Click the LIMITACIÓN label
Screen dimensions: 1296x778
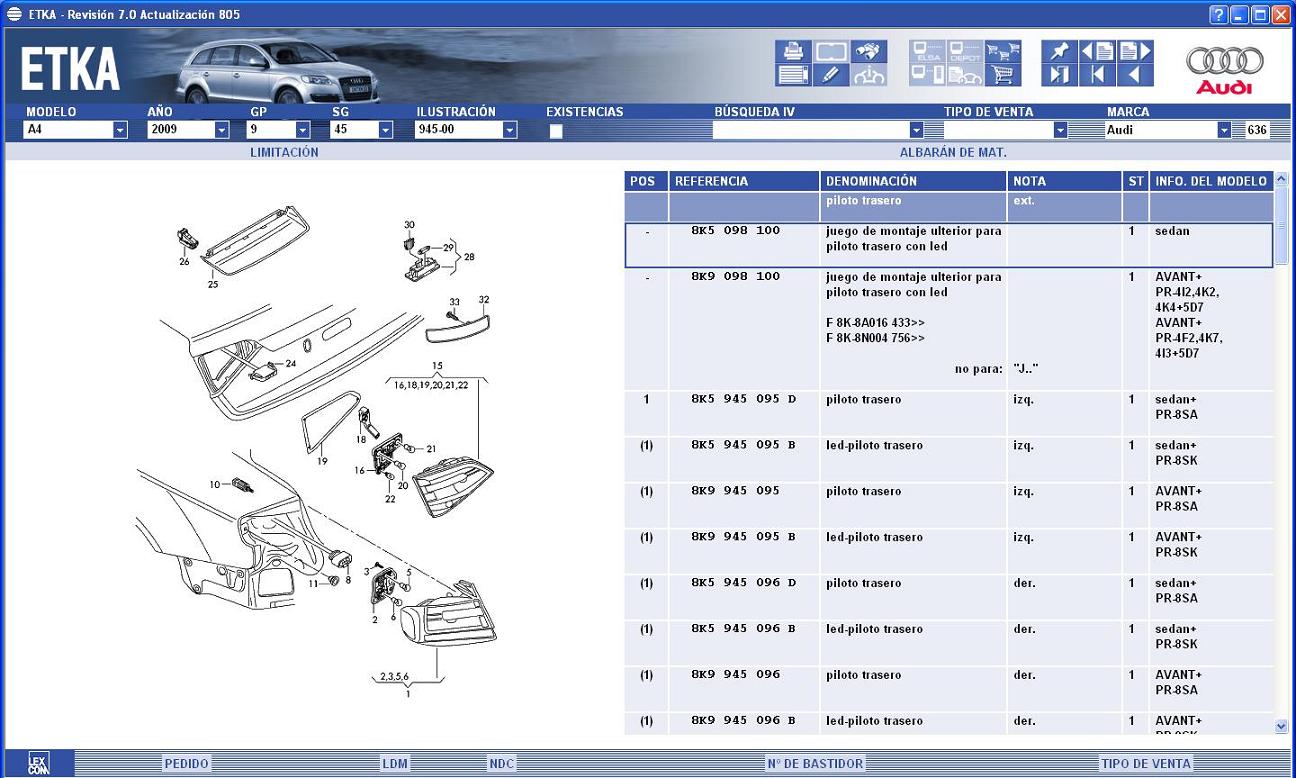tap(284, 153)
